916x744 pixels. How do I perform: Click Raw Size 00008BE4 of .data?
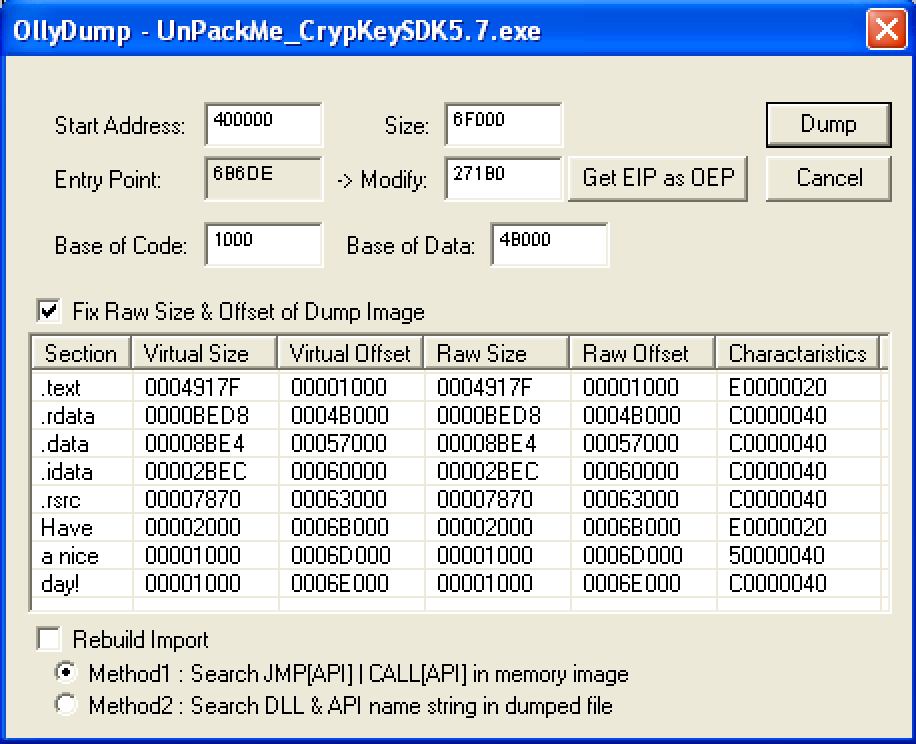pyautogui.click(x=486, y=443)
